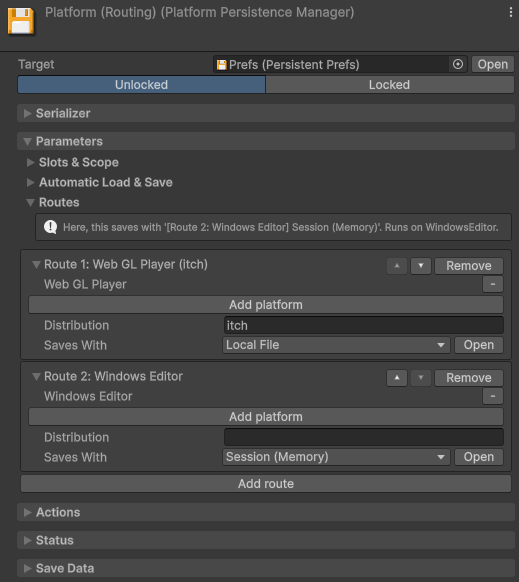The height and width of the screenshot is (582, 519).
Task: Click Open button next to Target field
Action: [x=493, y=64]
